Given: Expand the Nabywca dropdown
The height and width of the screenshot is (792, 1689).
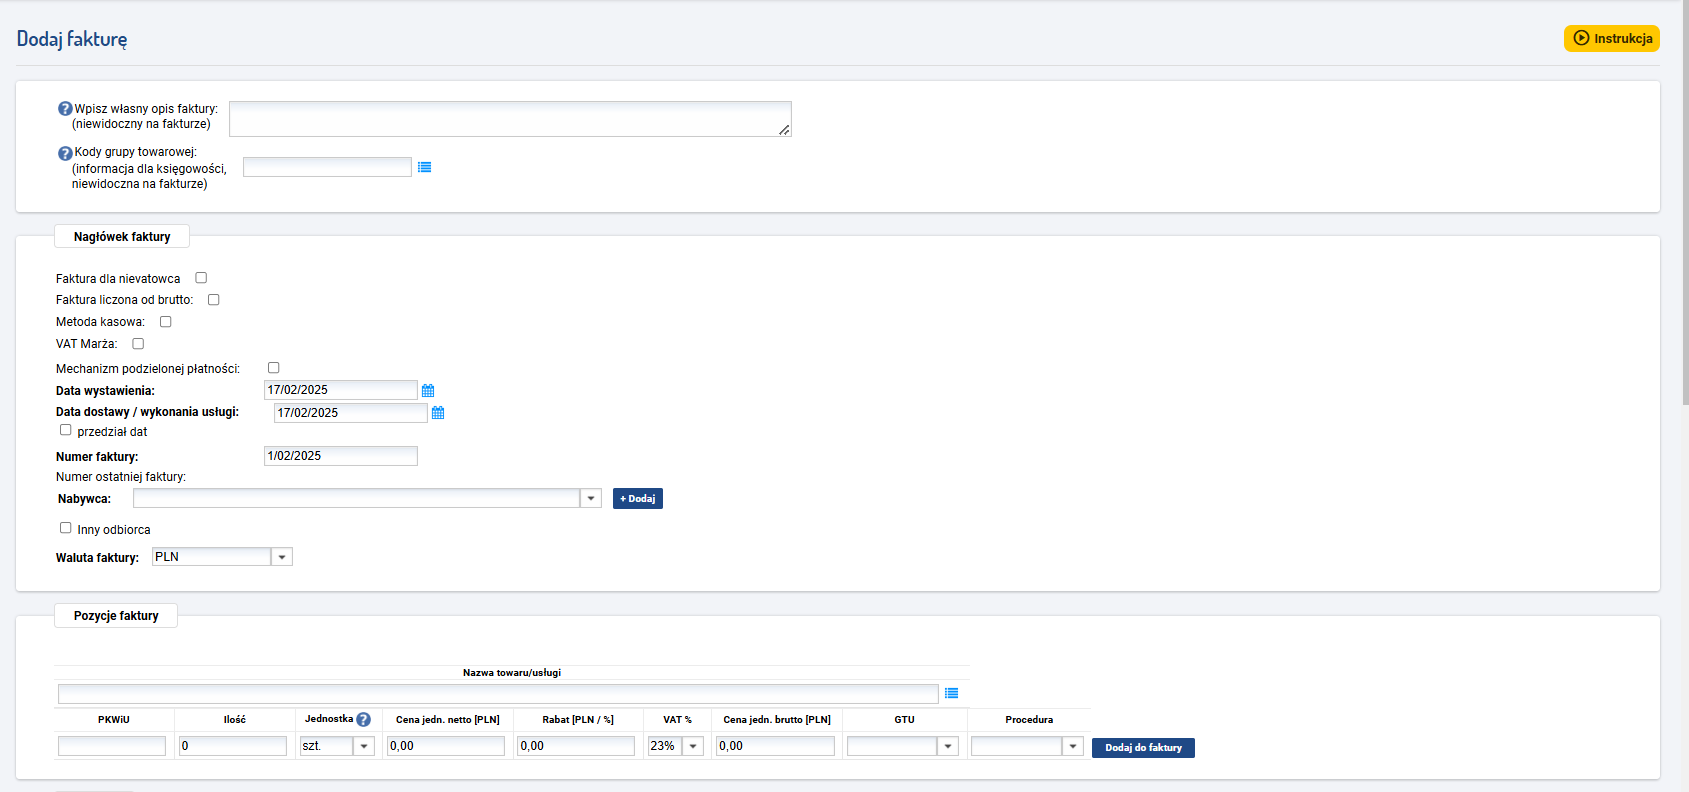Looking at the screenshot, I should click(591, 498).
